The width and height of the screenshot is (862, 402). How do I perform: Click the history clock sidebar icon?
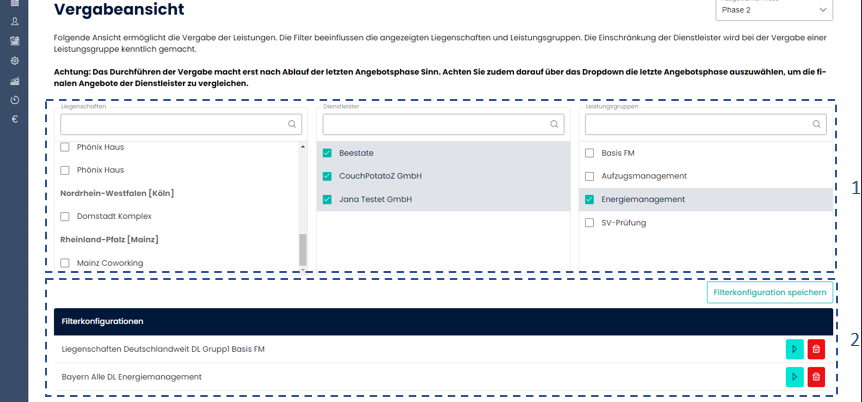(x=15, y=100)
